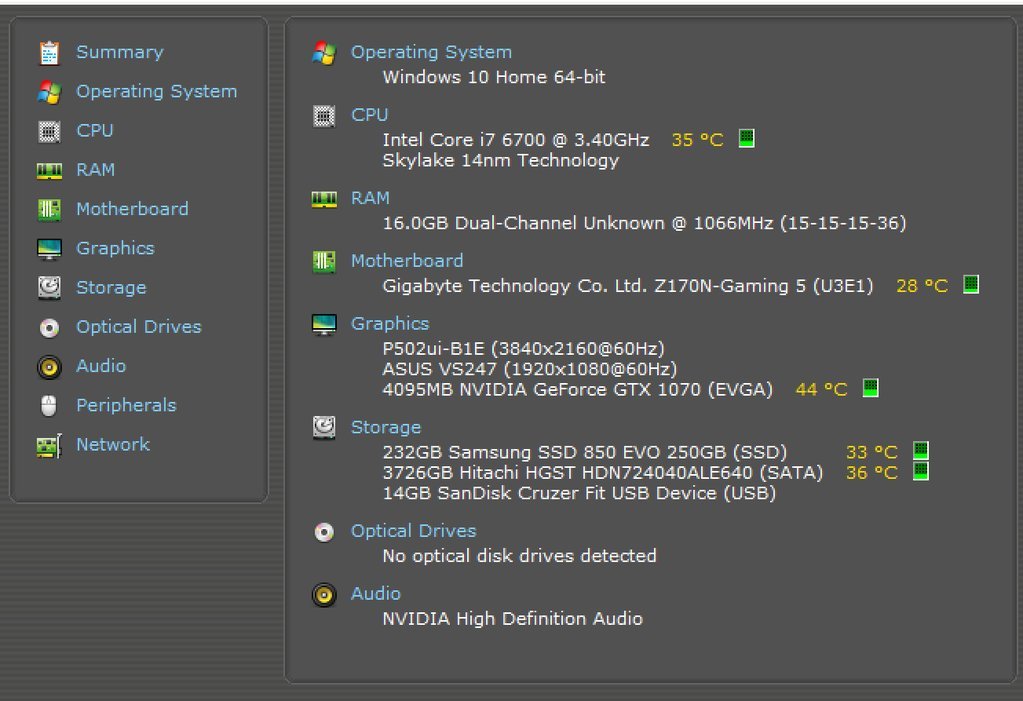Image resolution: width=1023 pixels, height=701 pixels.
Task: Open the Operating System sidebar section
Action: tap(156, 91)
